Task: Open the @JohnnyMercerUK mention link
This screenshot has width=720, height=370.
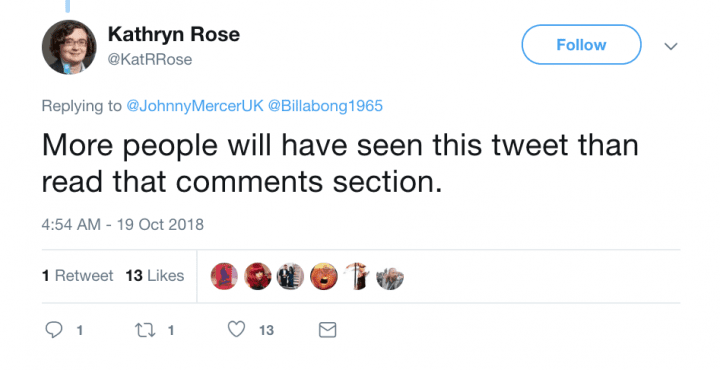Action: pyautogui.click(x=195, y=106)
